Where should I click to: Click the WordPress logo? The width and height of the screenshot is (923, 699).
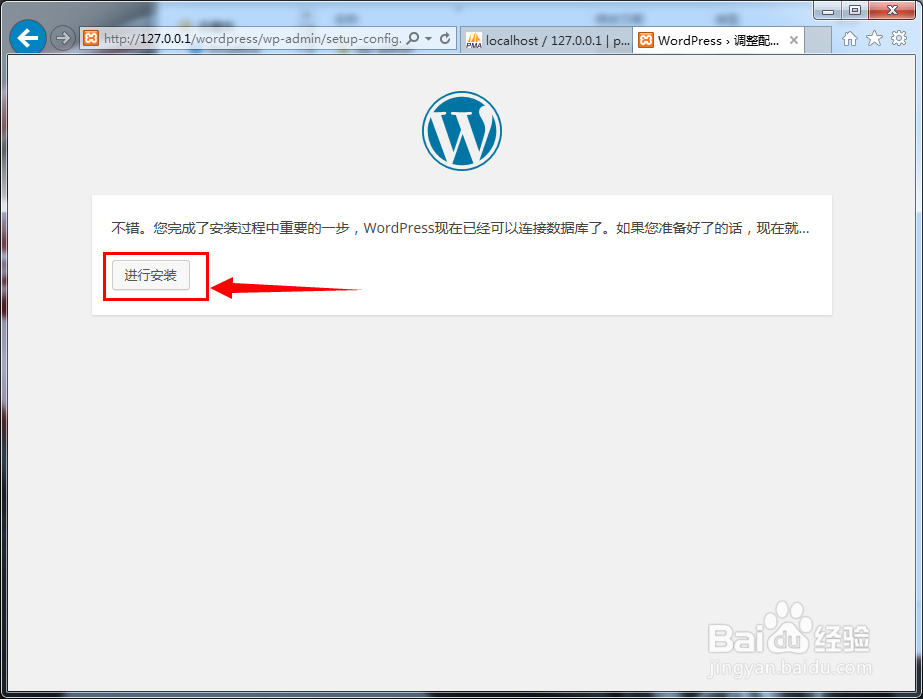click(462, 131)
